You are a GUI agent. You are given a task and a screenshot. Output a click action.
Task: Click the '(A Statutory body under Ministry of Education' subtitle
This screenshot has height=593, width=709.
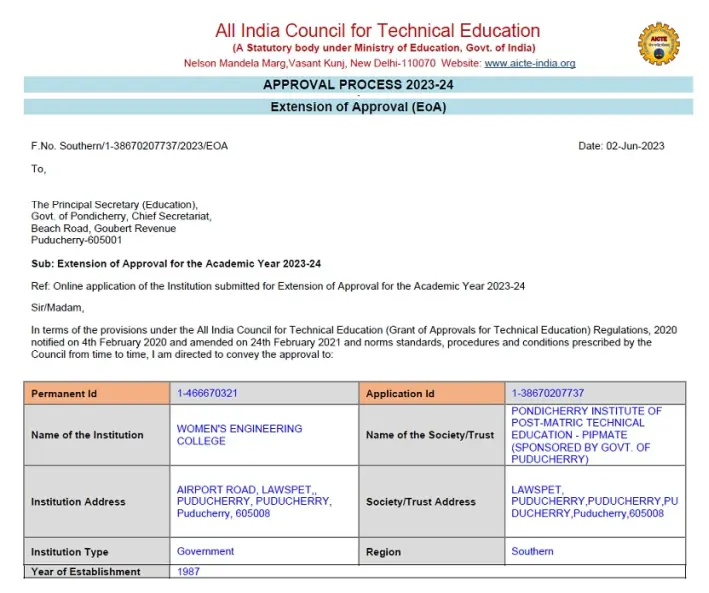384,48
